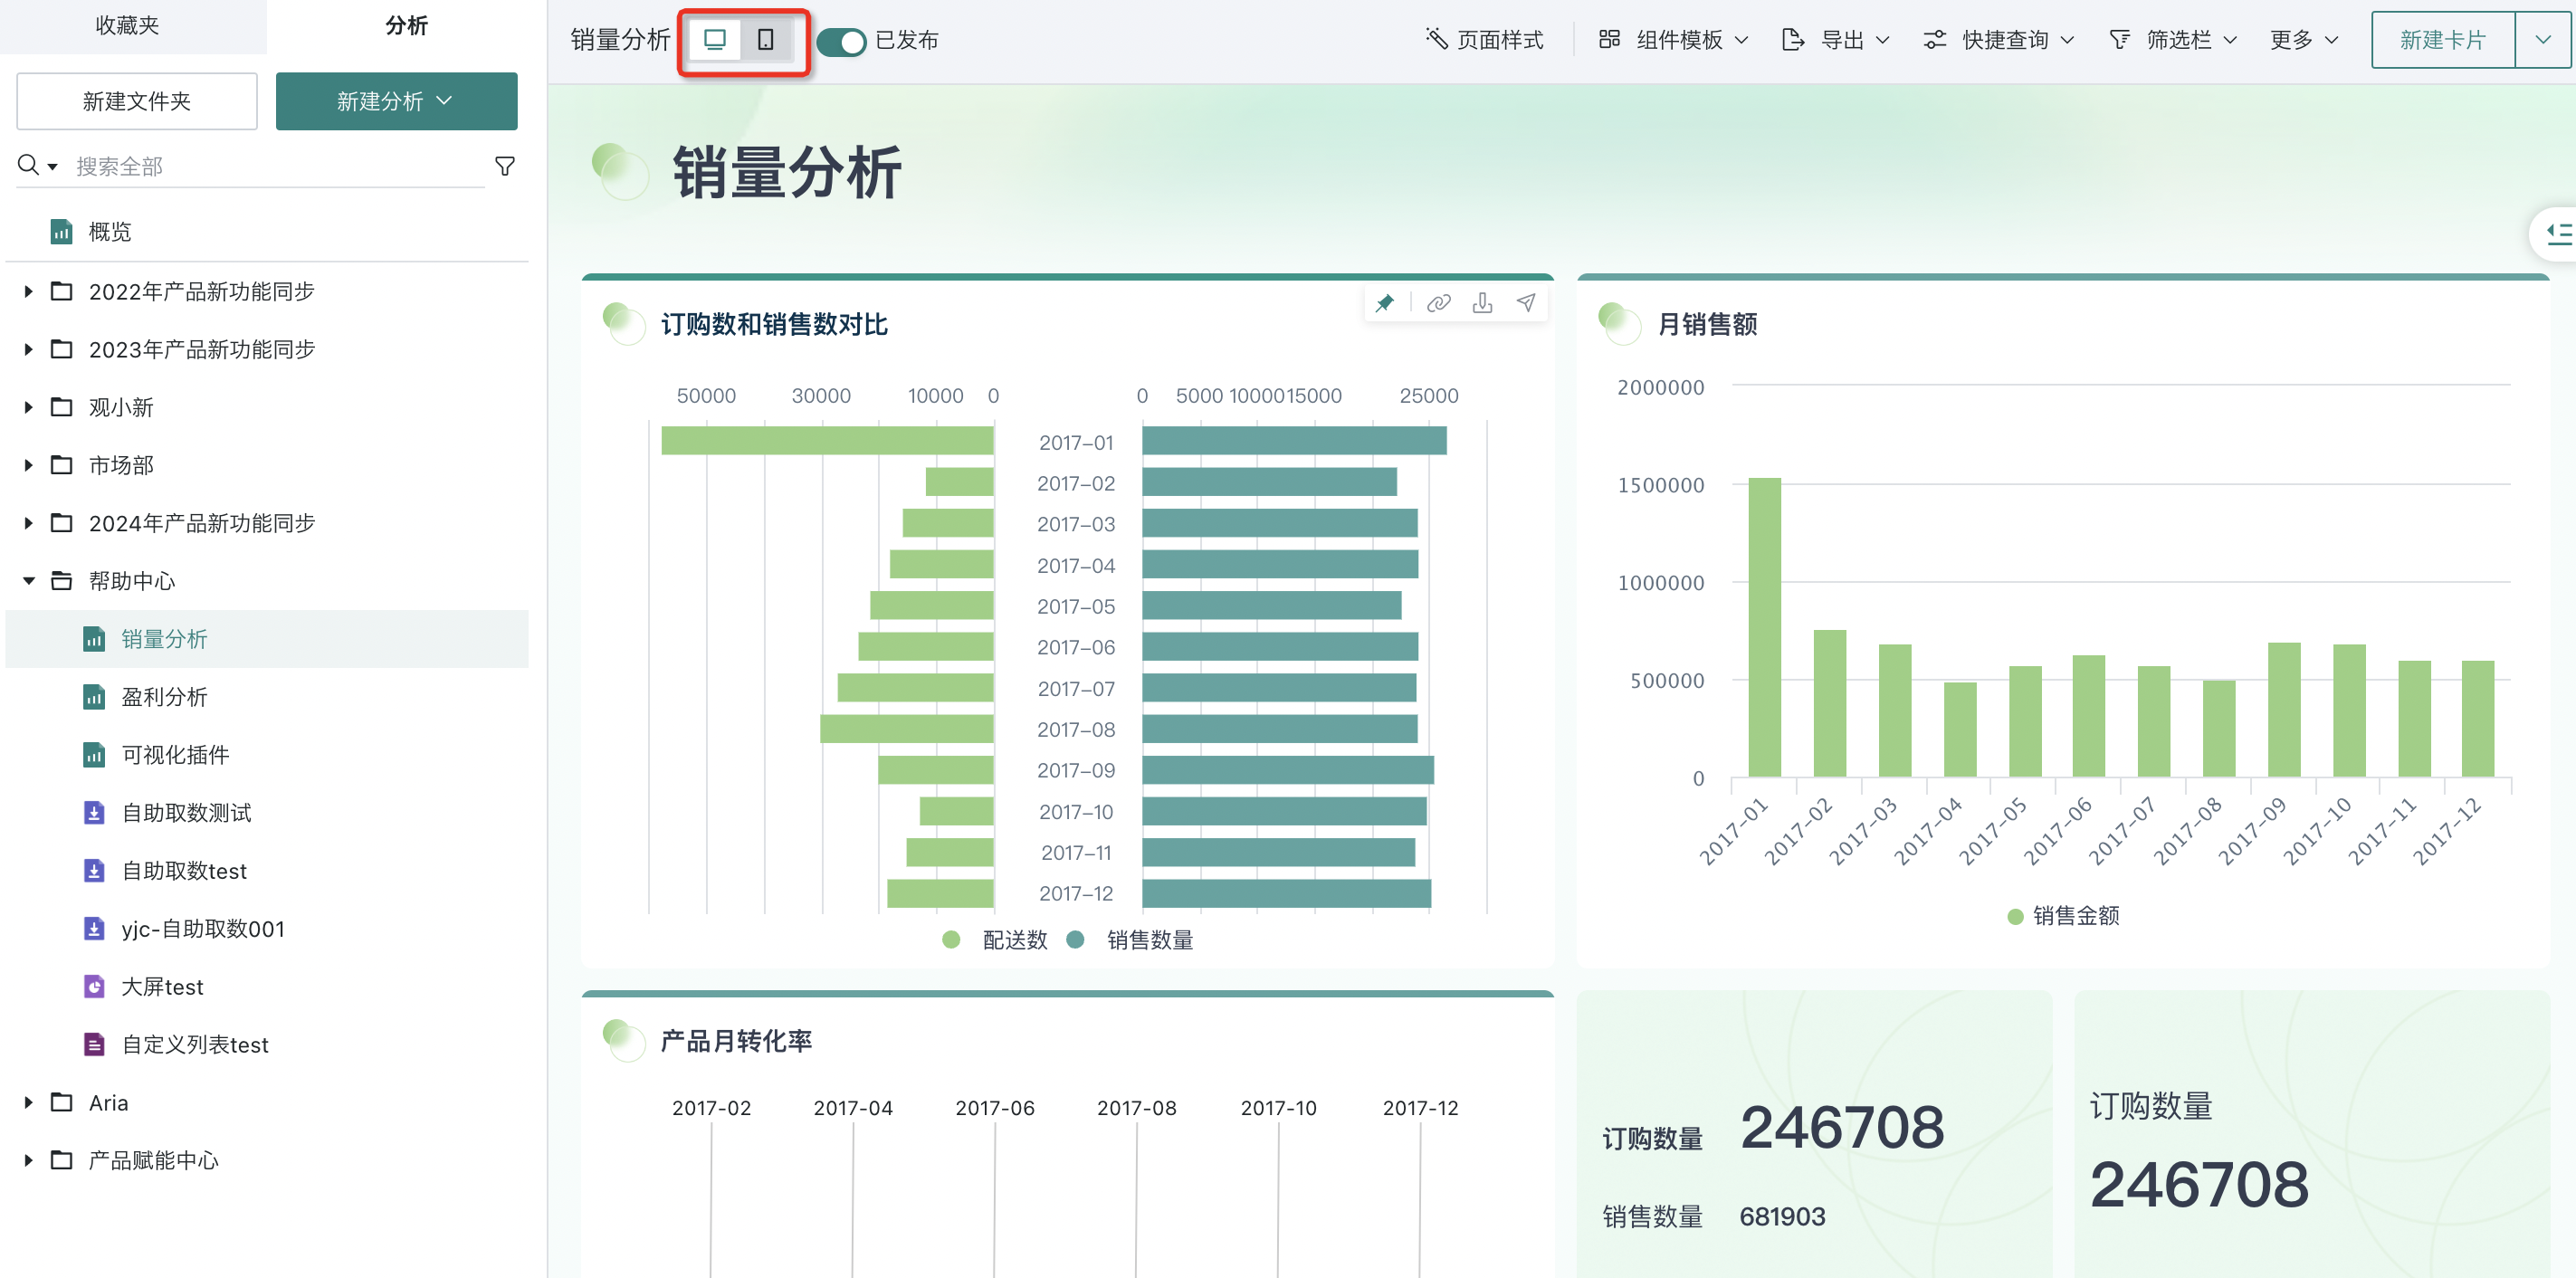2576x1278 pixels.
Task: Open the arrow beside 新建卡片
Action: pyautogui.click(x=2543, y=40)
